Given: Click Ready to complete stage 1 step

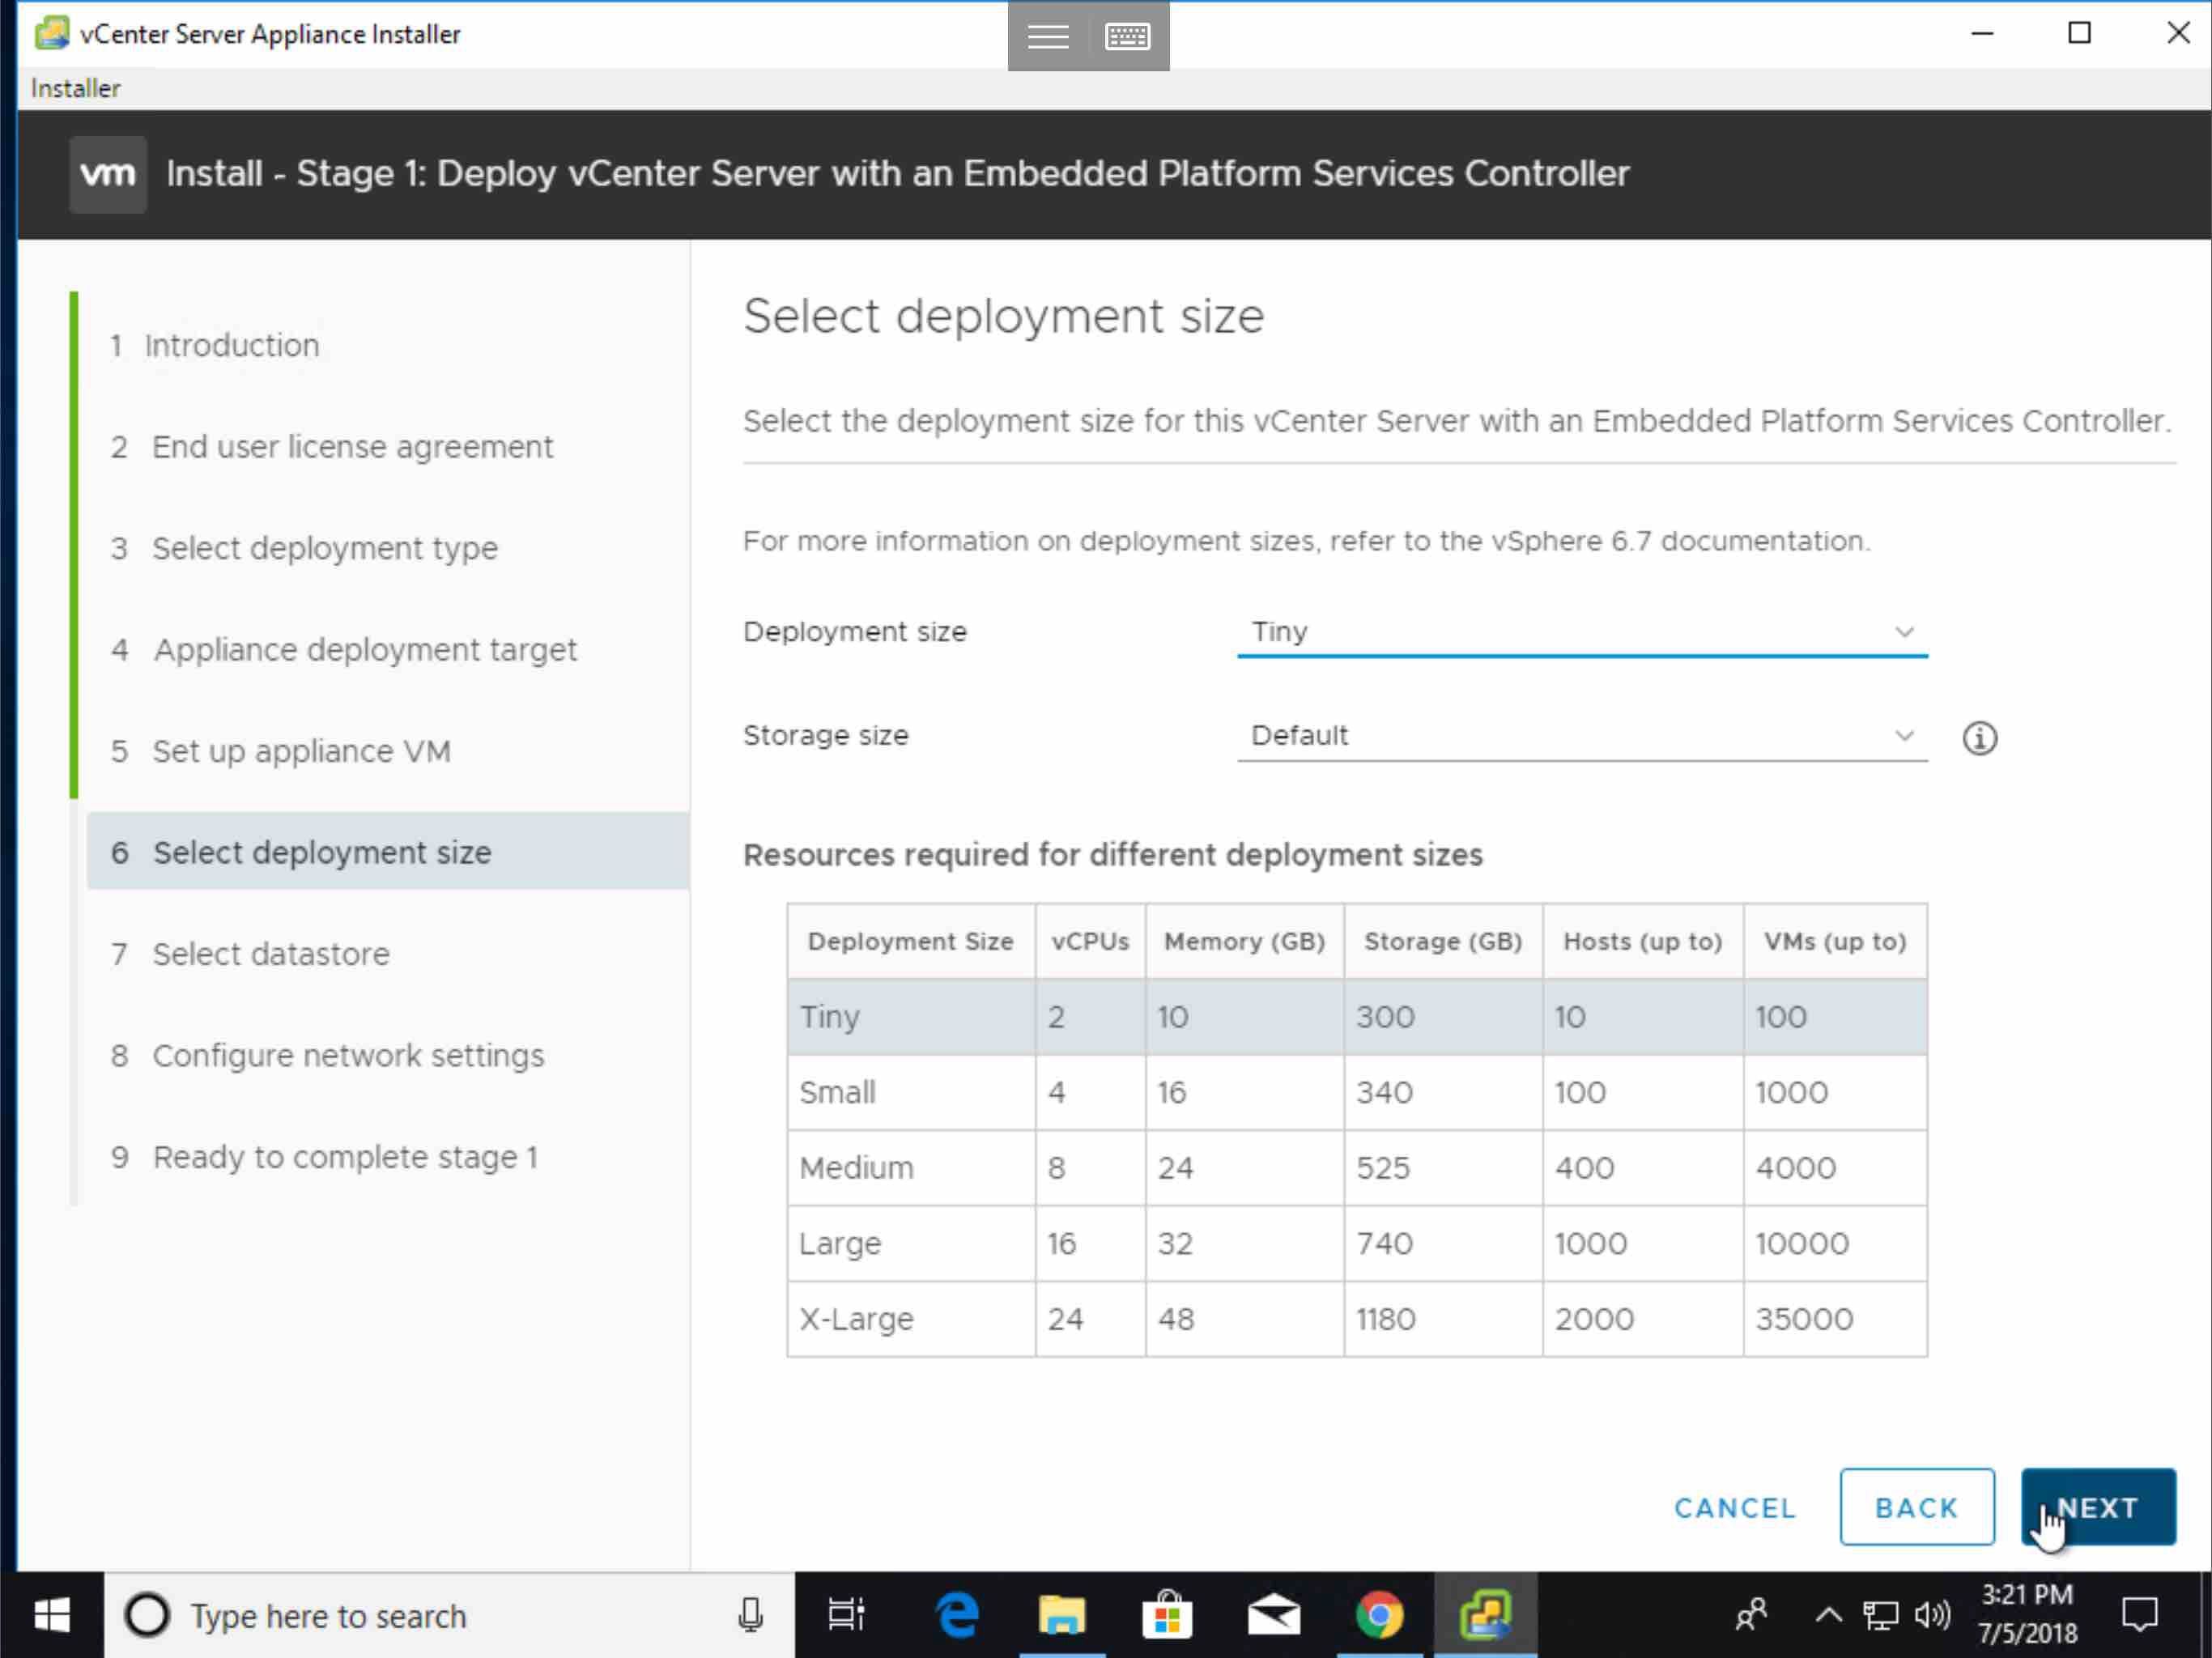Looking at the screenshot, I should (324, 1157).
